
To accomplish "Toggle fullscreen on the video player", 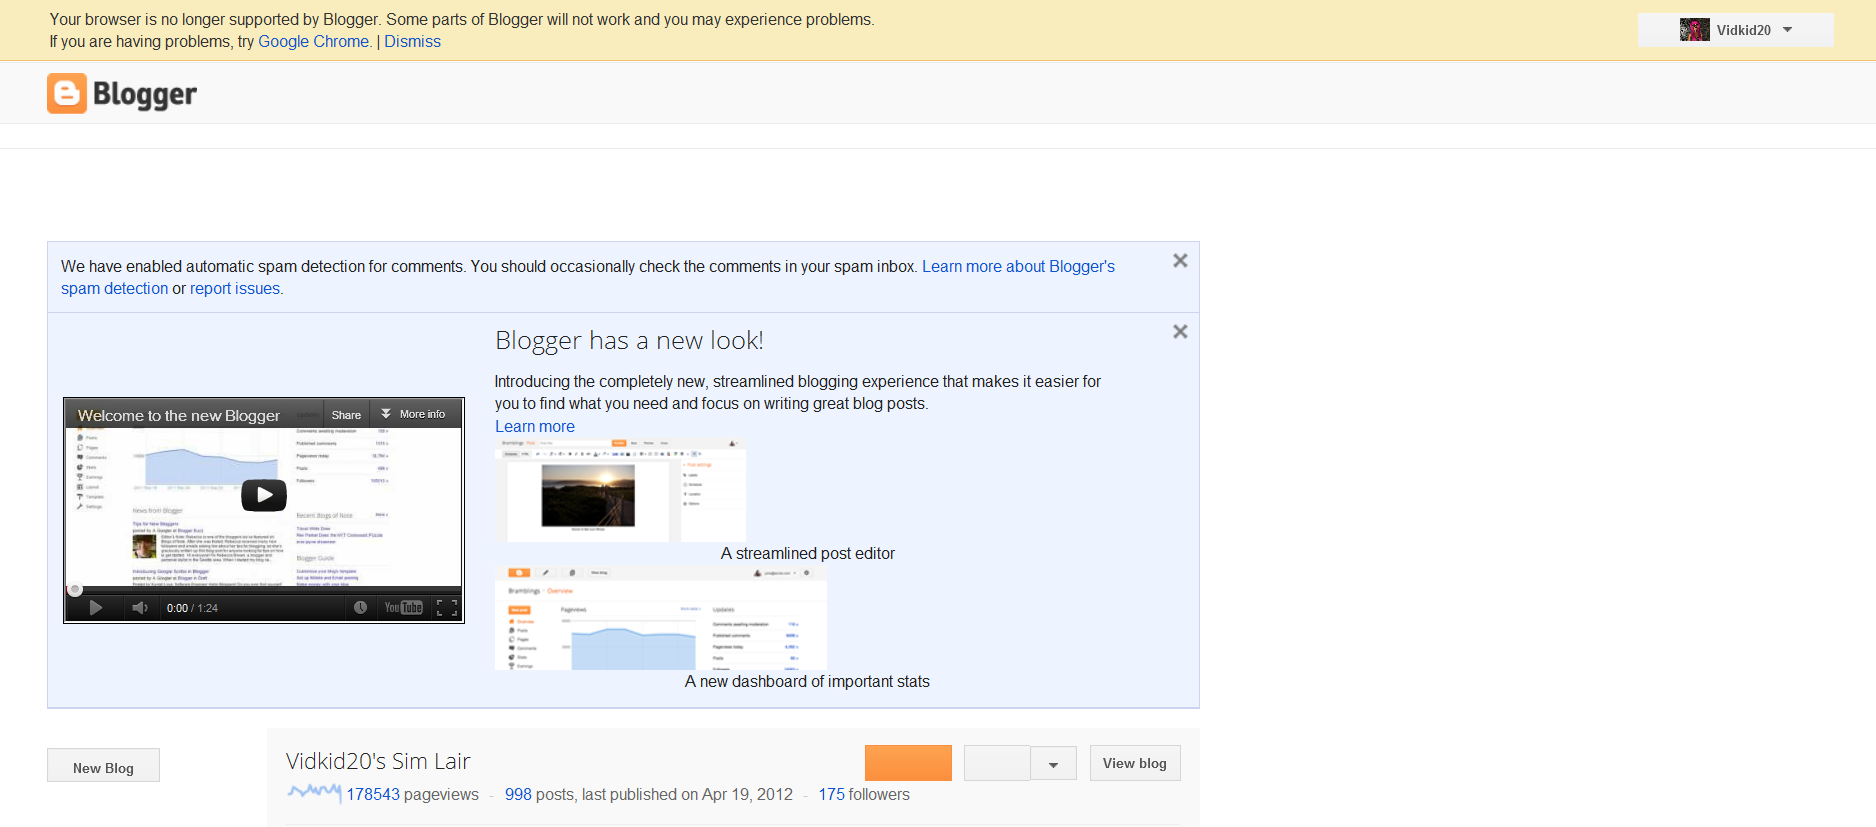I will point(447,608).
